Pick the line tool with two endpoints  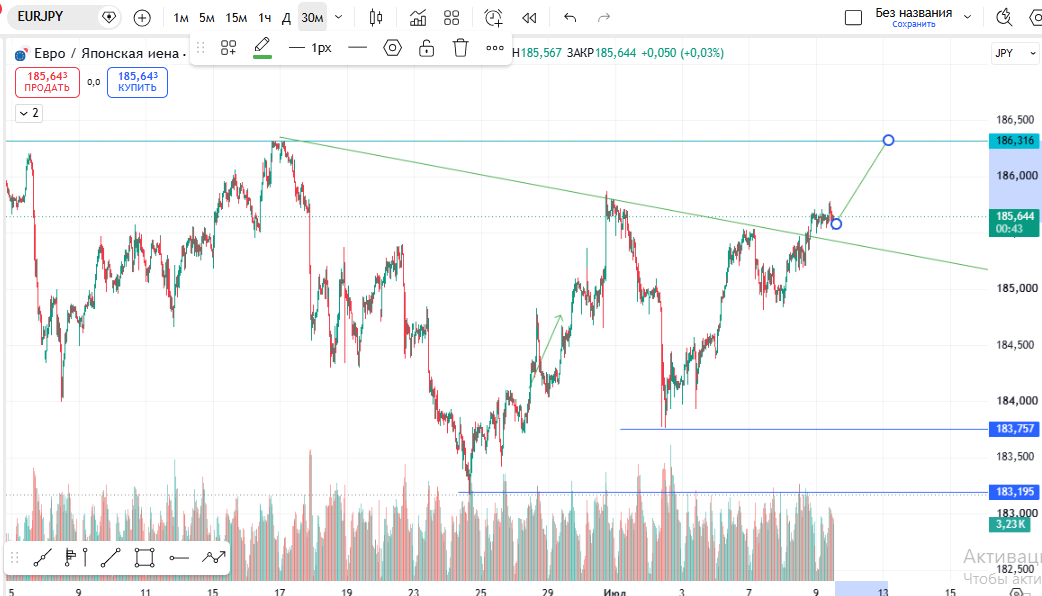tap(110, 558)
